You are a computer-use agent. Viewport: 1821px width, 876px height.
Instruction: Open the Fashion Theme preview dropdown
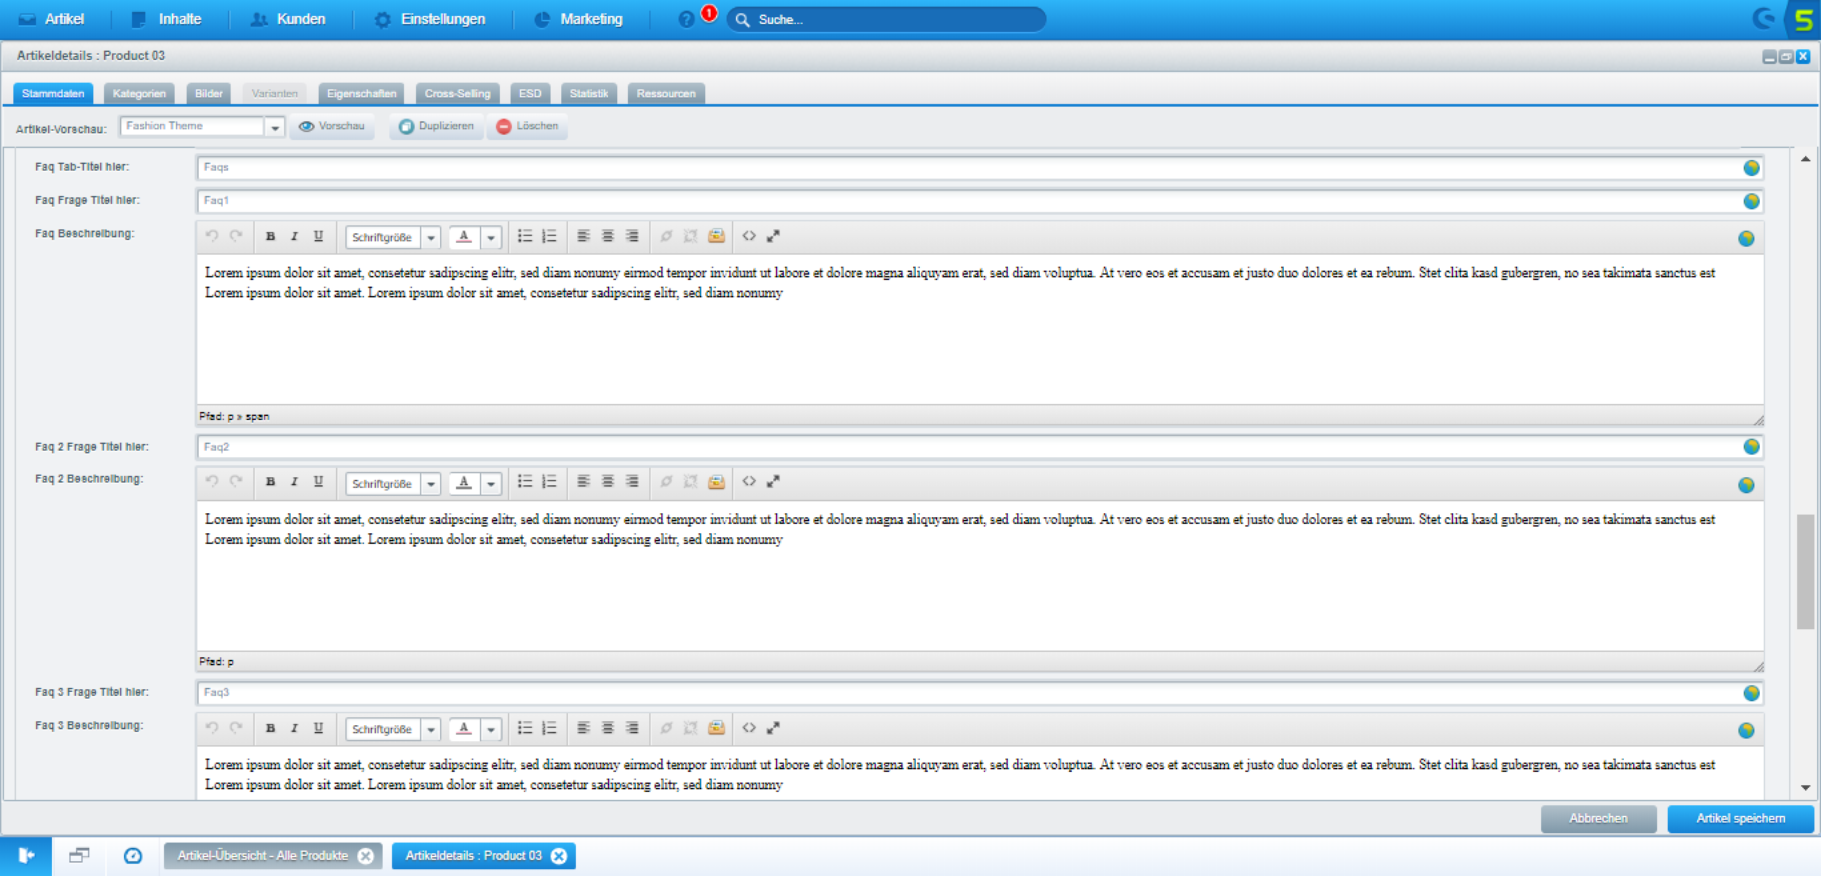pos(275,127)
